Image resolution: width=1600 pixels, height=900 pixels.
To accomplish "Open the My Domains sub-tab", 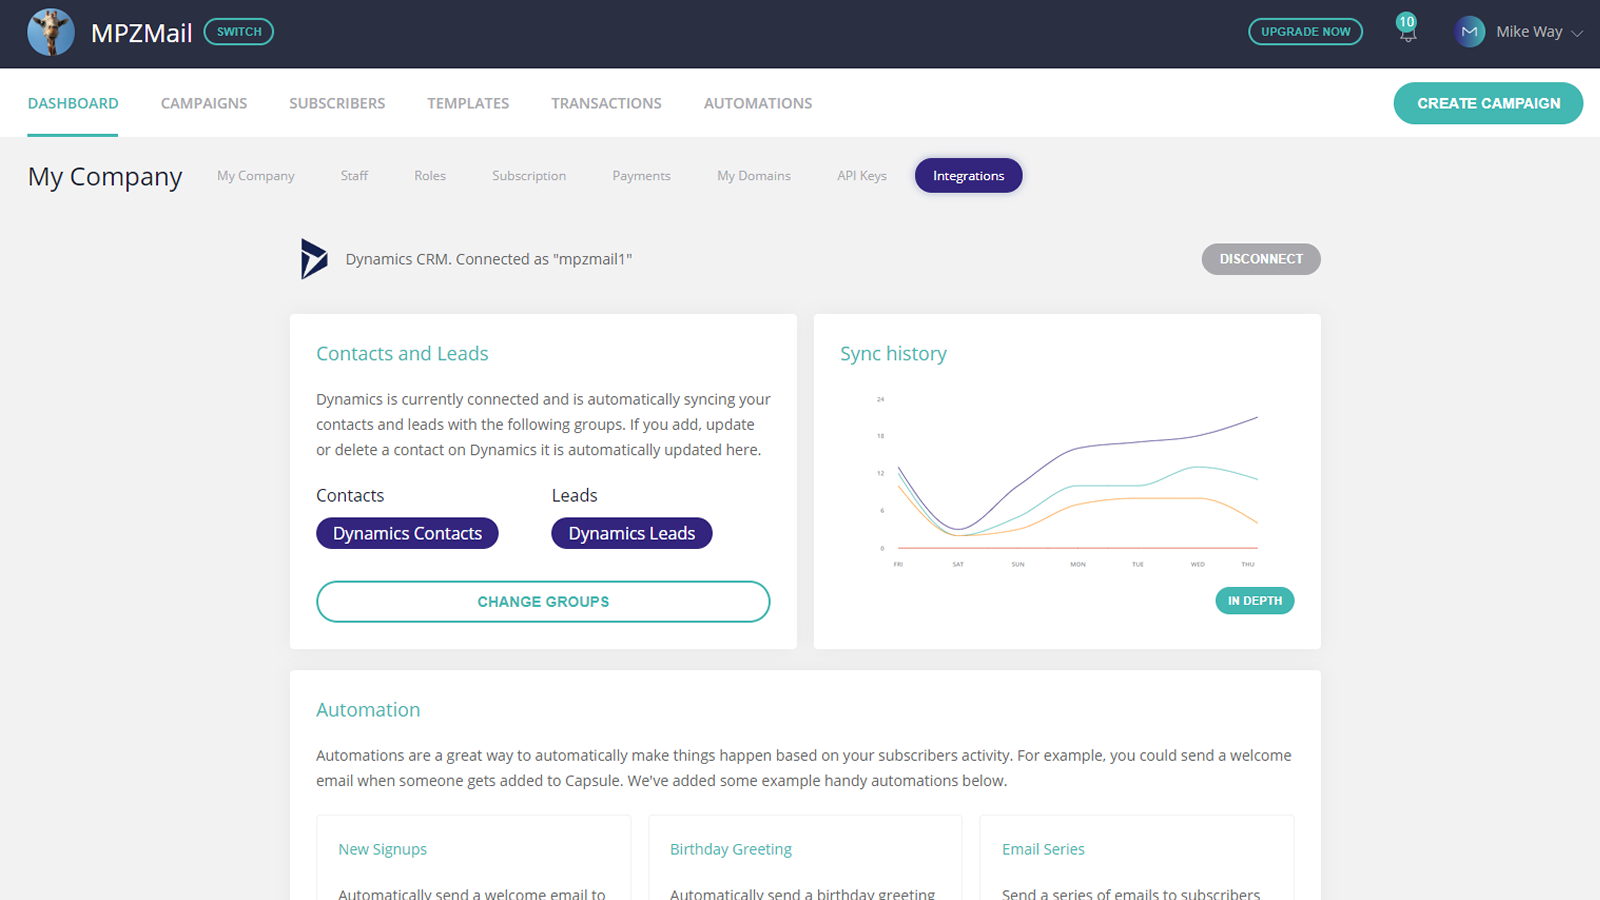I will [754, 176].
